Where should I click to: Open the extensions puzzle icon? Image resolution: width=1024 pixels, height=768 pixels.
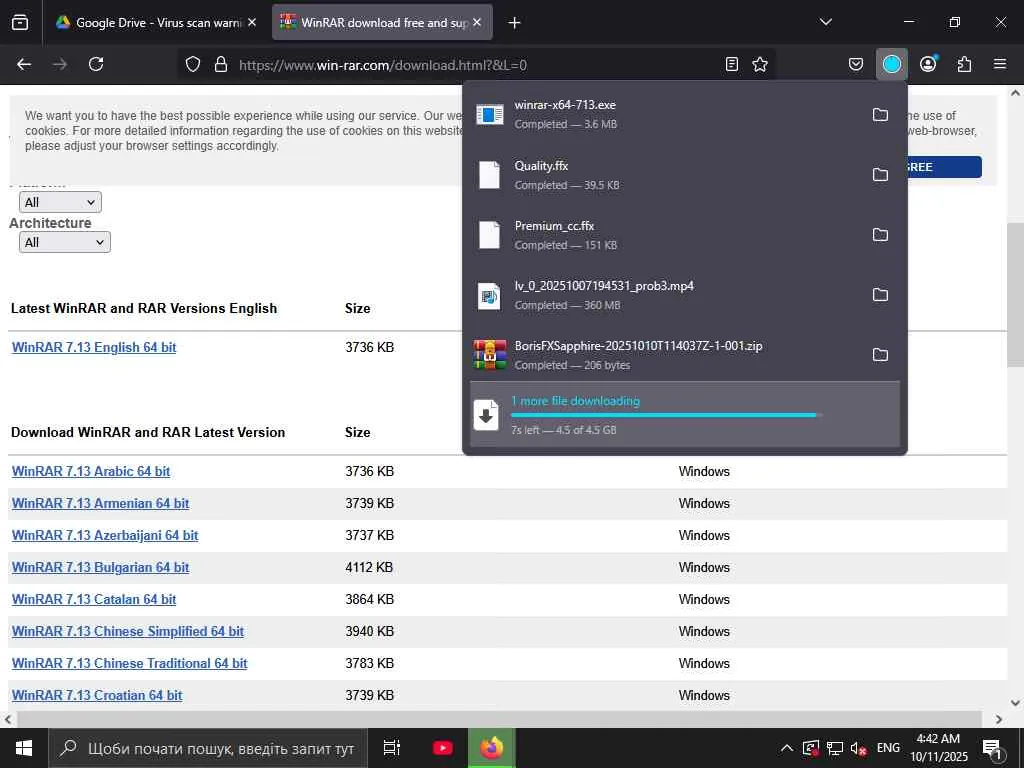(x=964, y=64)
